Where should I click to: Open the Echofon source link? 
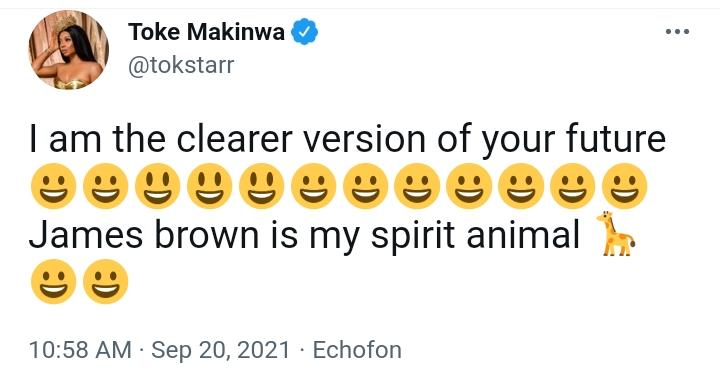pyautogui.click(x=357, y=350)
